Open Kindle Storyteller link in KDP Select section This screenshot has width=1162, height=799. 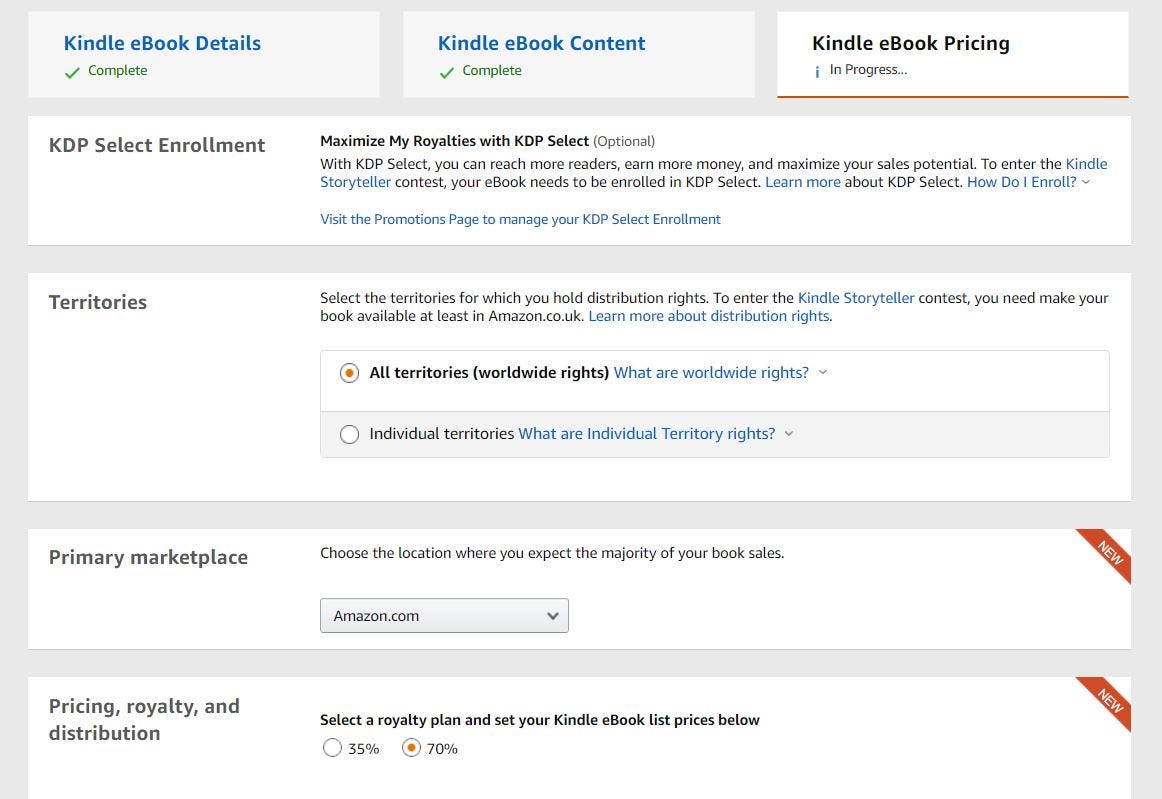pyautogui.click(x=714, y=173)
